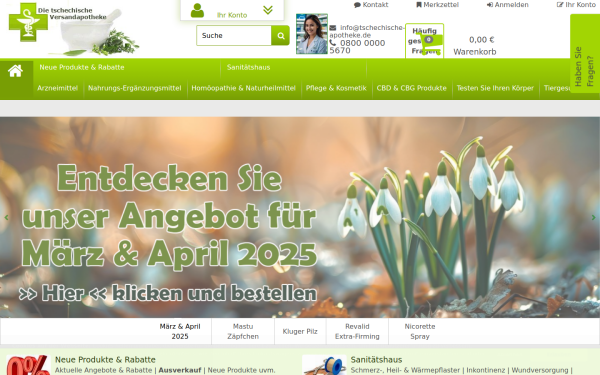Image resolution: width=600 pixels, height=375 pixels.
Task: Open the shopping cart icon
Action: pos(430,43)
